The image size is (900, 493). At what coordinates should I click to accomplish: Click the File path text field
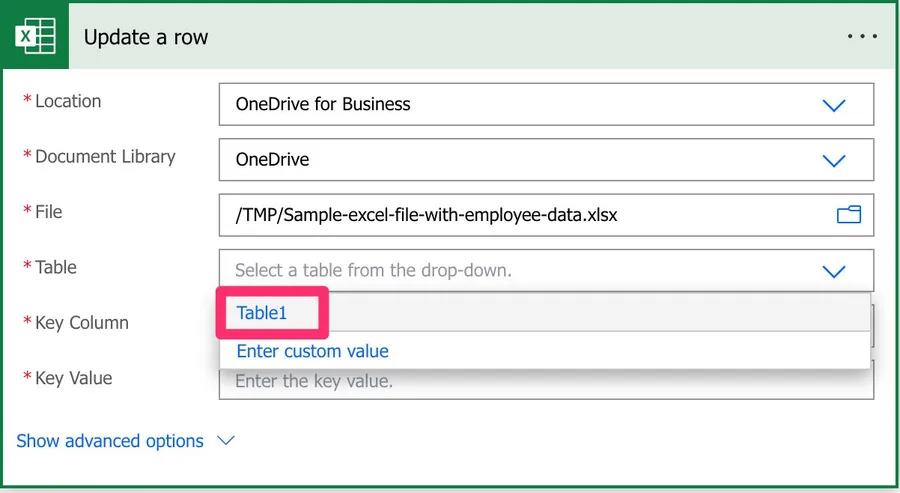click(520, 215)
